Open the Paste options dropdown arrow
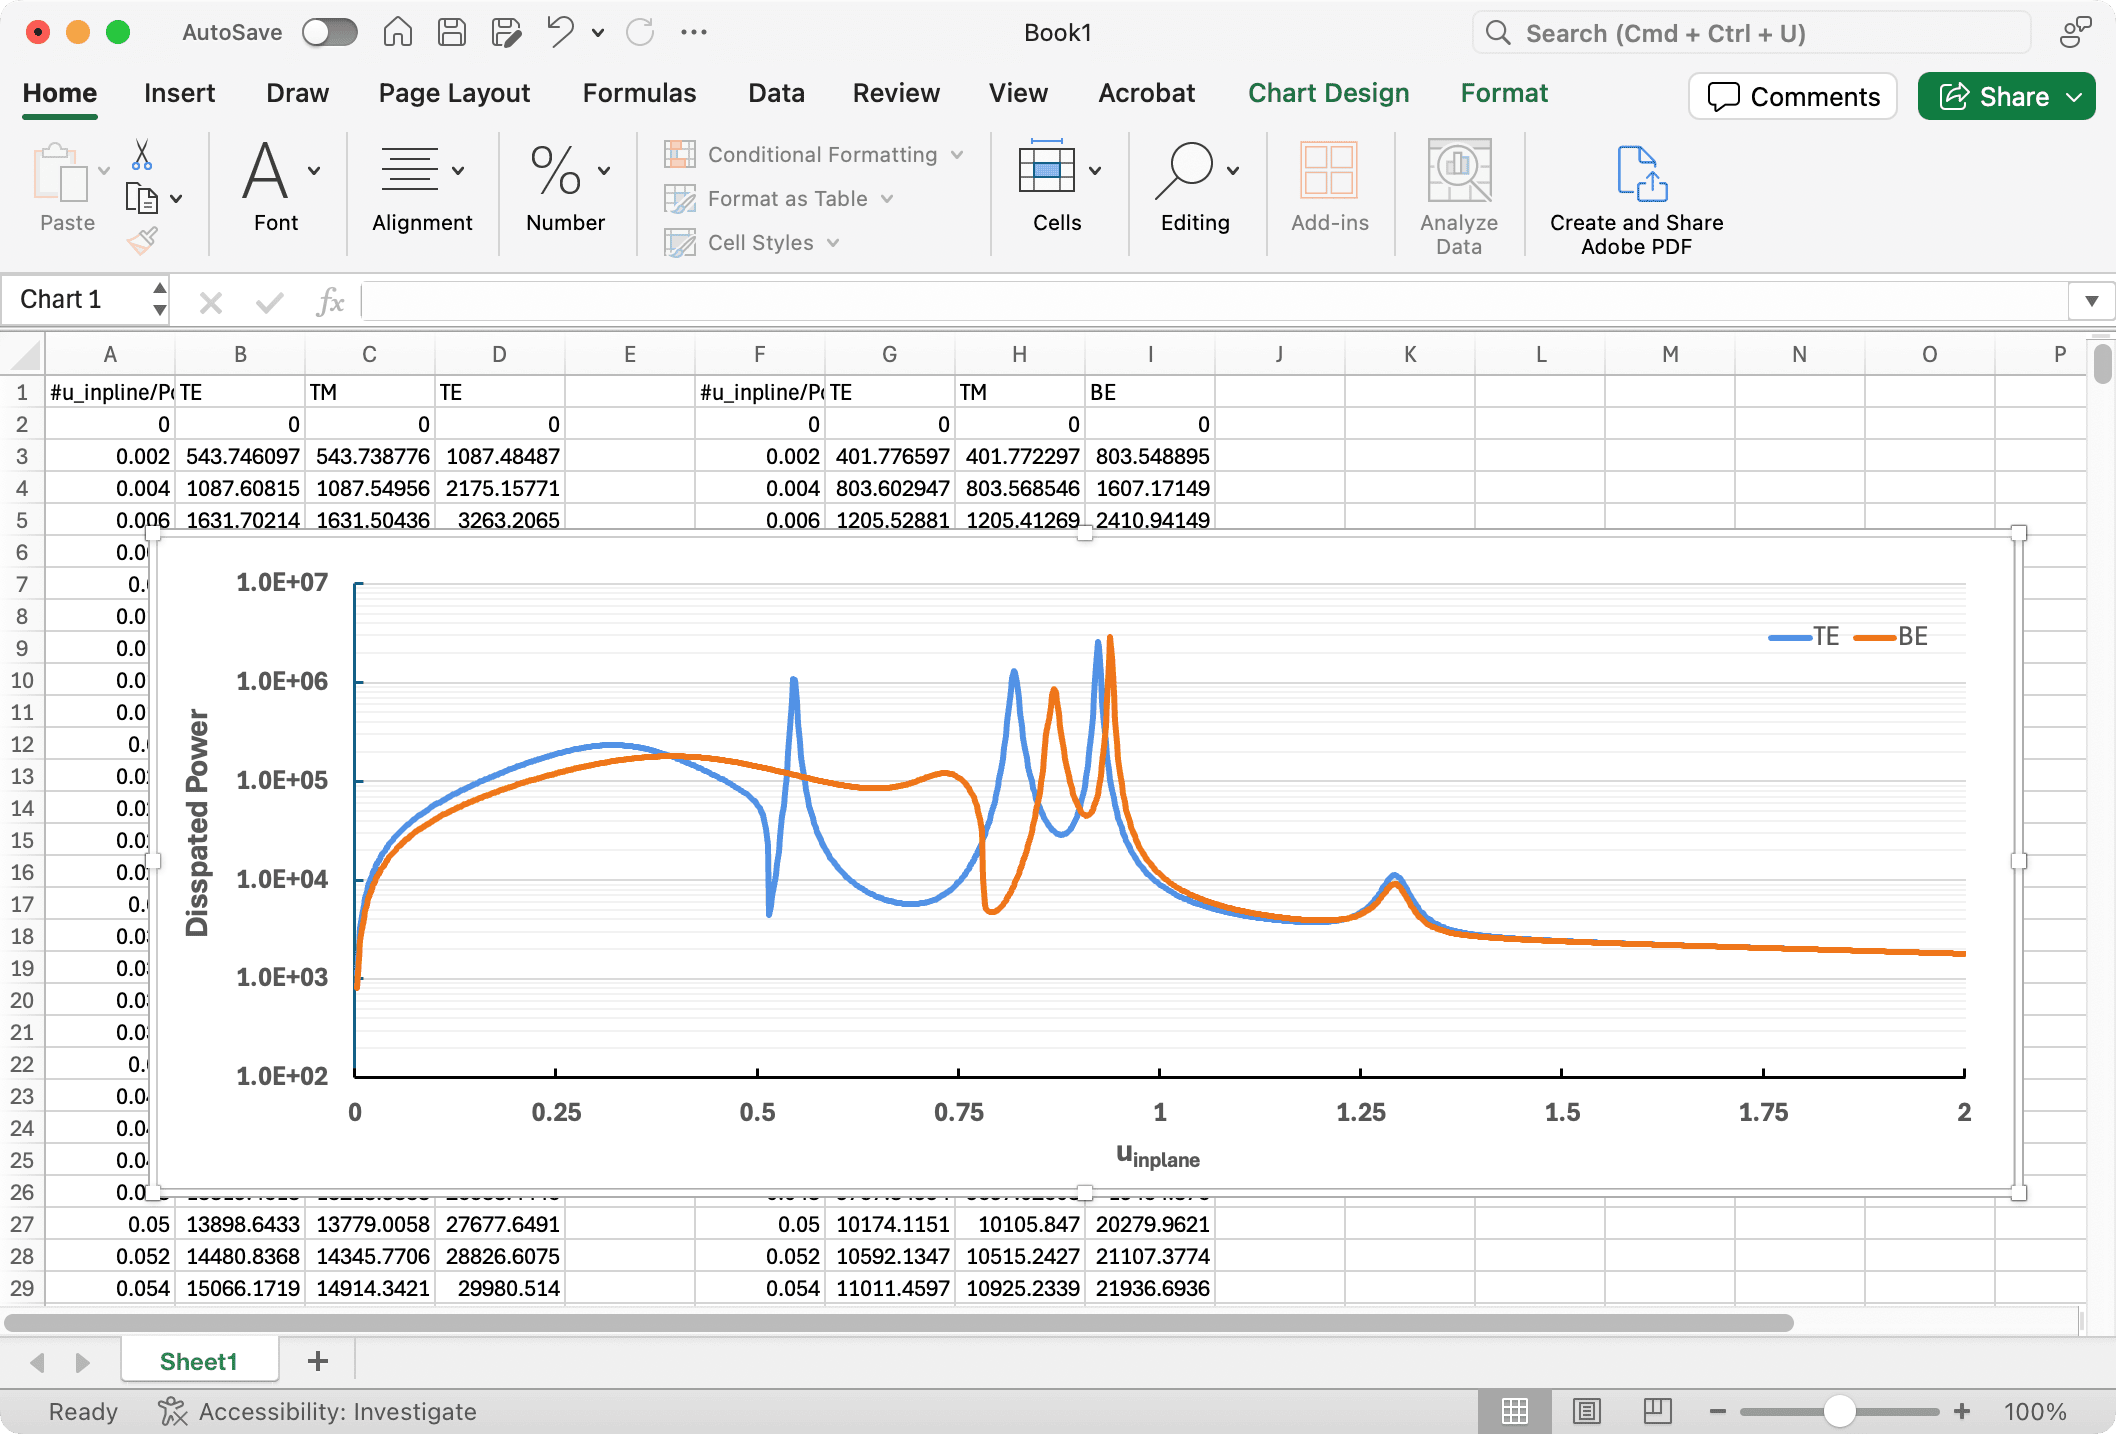The image size is (2116, 1434). tap(104, 171)
